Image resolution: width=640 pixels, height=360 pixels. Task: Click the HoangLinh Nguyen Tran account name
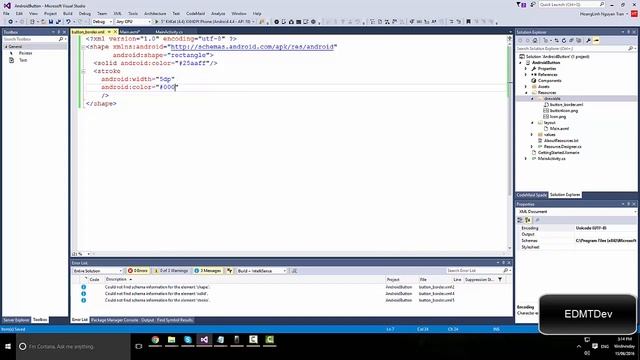pos(602,14)
